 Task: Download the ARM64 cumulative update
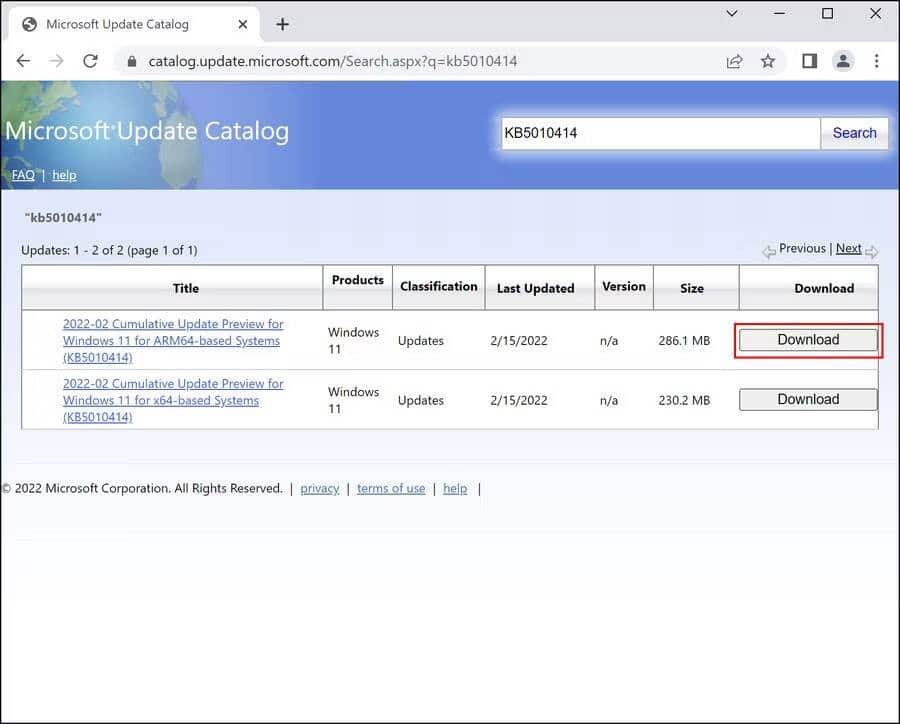coord(808,340)
